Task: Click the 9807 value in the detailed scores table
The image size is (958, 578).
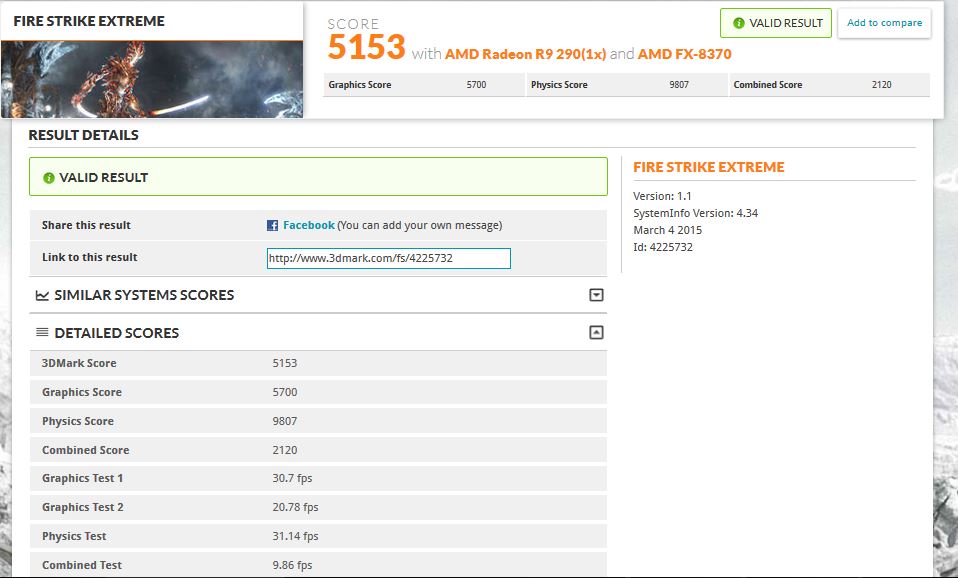Action: point(285,421)
